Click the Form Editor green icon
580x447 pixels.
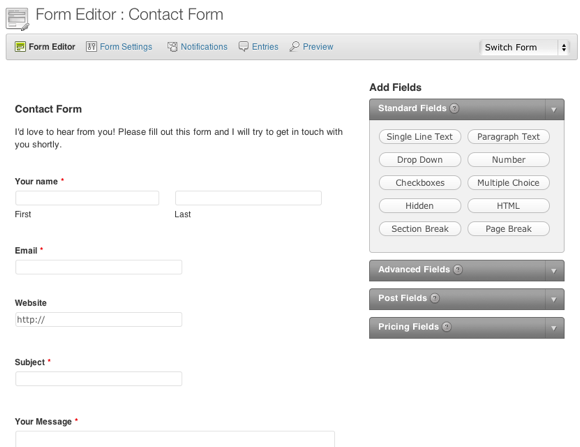[x=20, y=47]
